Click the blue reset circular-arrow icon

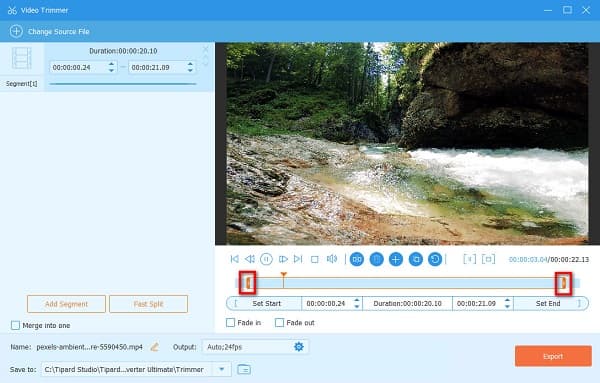pos(435,259)
